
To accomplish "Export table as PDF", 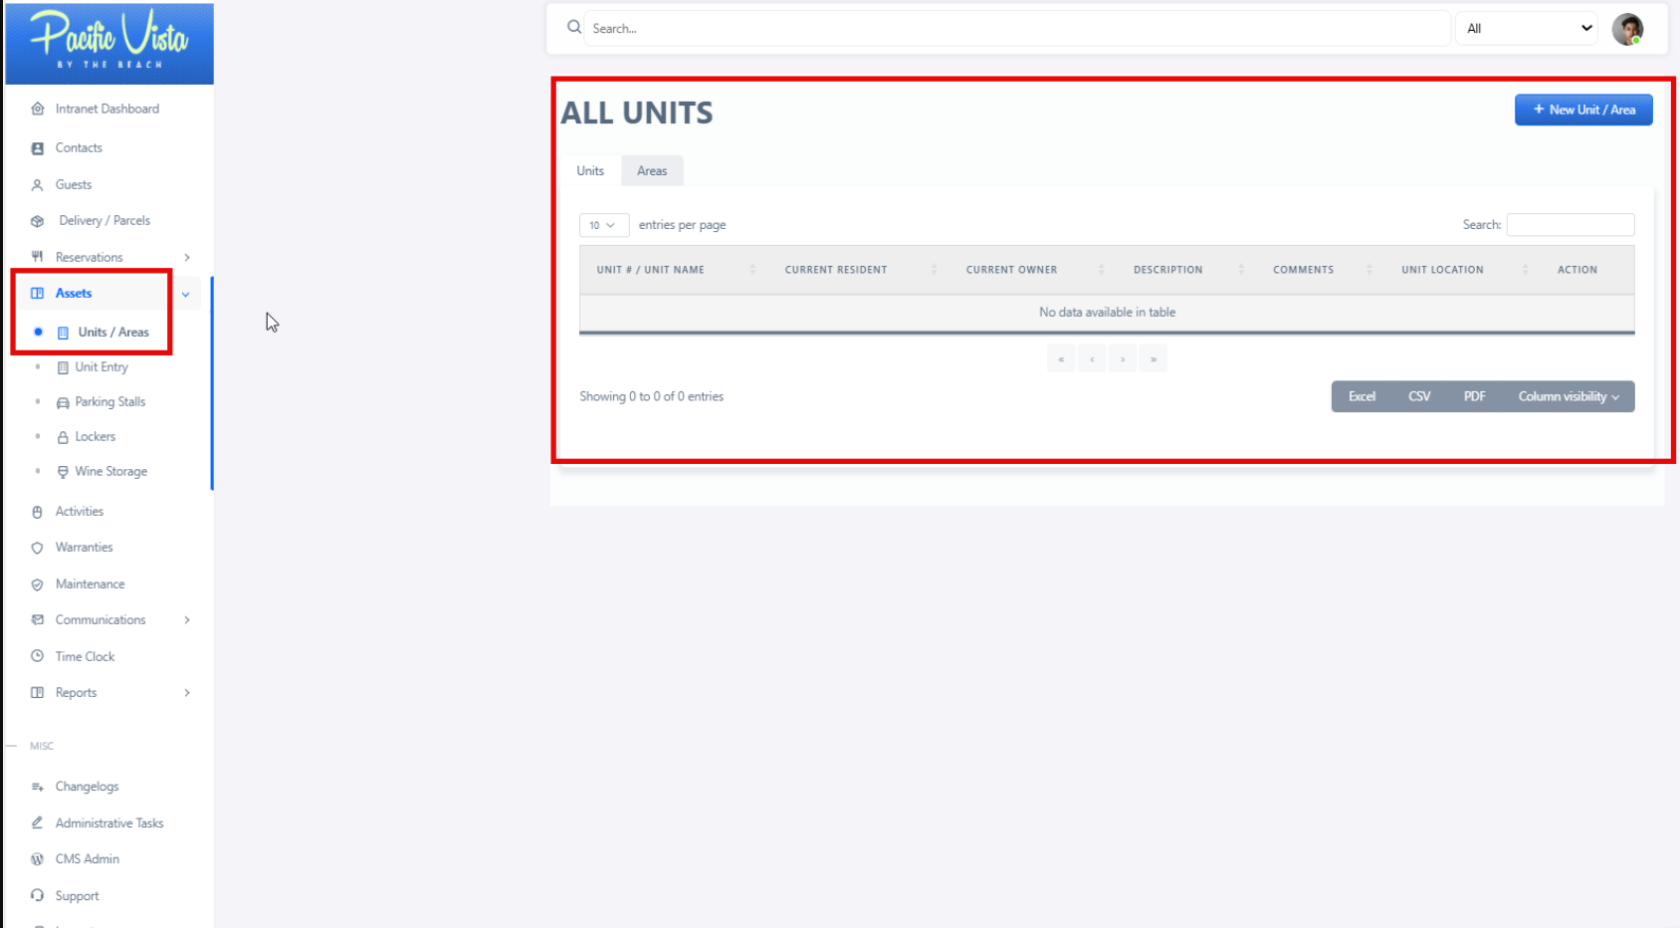I will 1474,396.
